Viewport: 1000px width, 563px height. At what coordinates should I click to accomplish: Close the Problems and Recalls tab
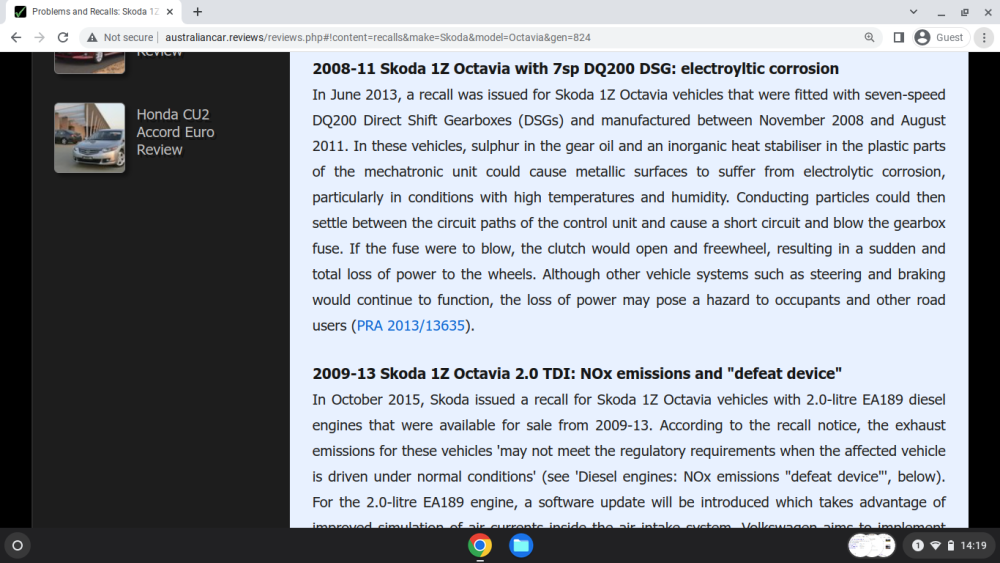170,11
